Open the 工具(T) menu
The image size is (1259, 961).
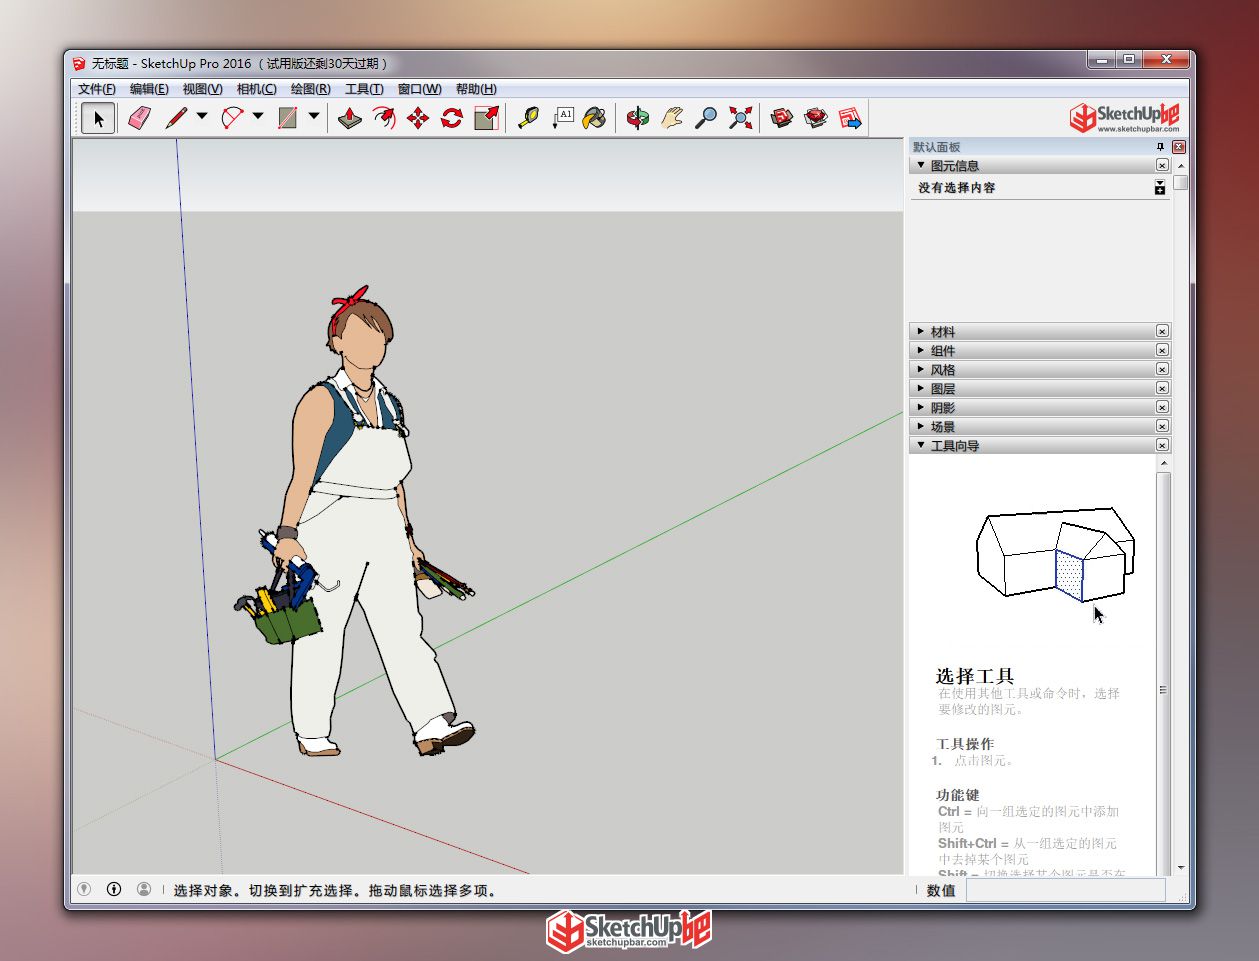tap(364, 89)
